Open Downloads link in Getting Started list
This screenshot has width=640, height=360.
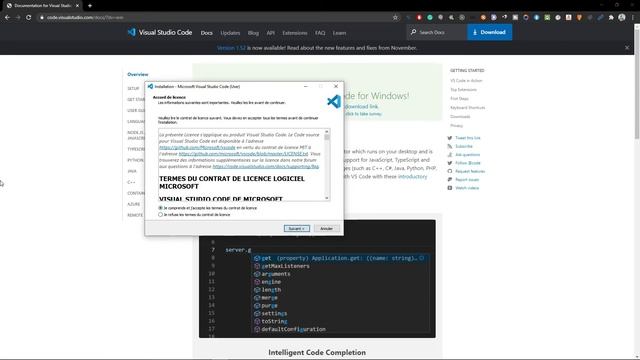(x=460, y=117)
